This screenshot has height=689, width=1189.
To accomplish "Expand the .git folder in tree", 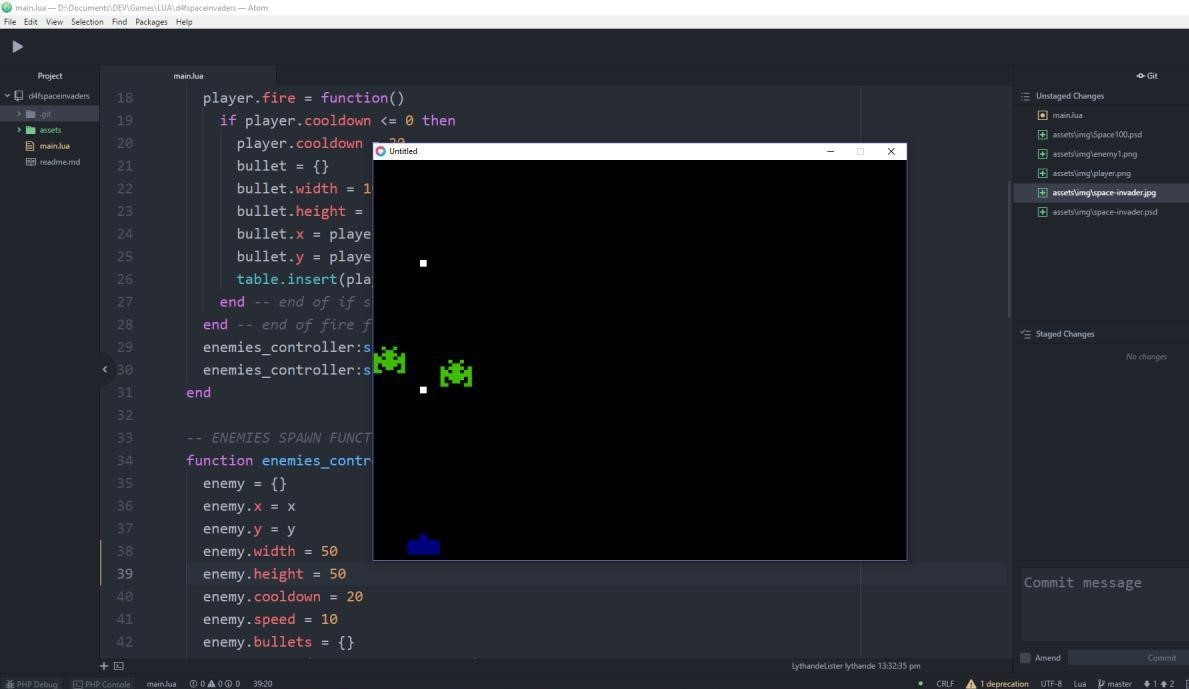I will tap(19, 114).
